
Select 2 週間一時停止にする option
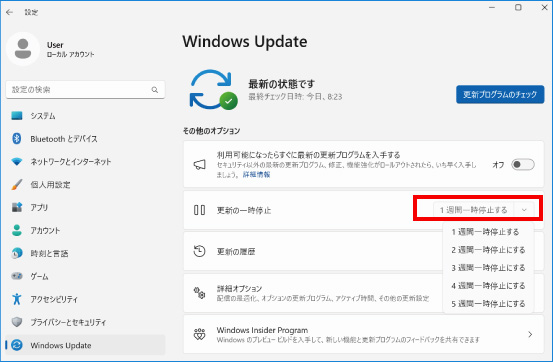coord(488,250)
